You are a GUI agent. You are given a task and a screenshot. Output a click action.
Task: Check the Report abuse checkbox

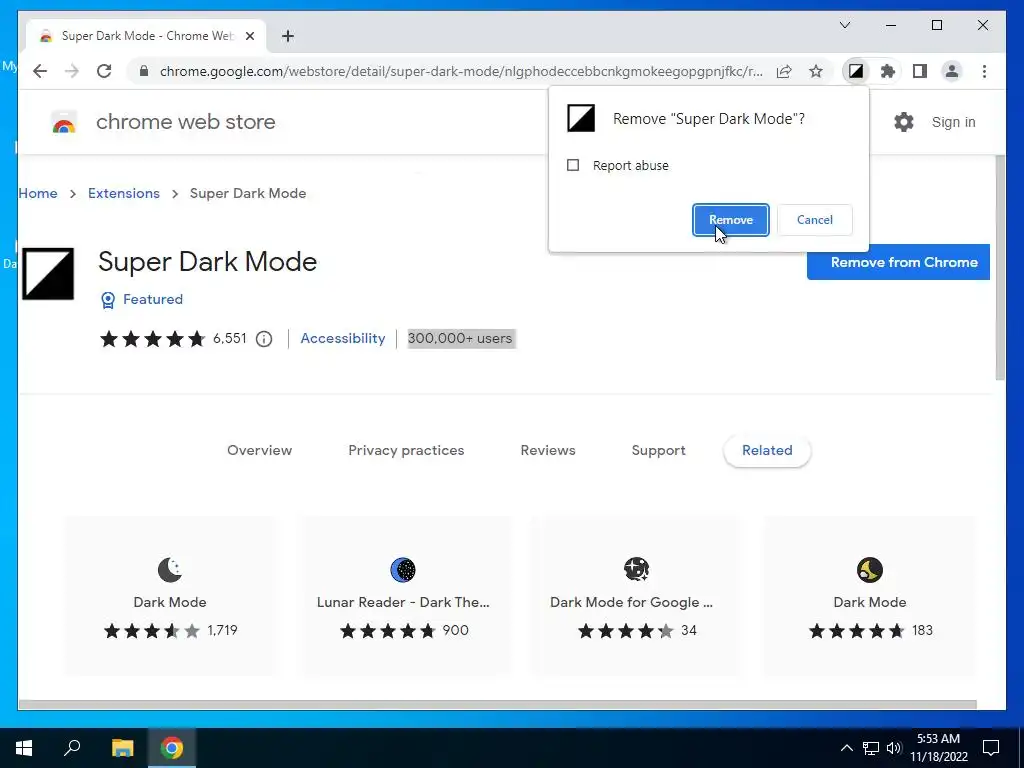(x=573, y=165)
